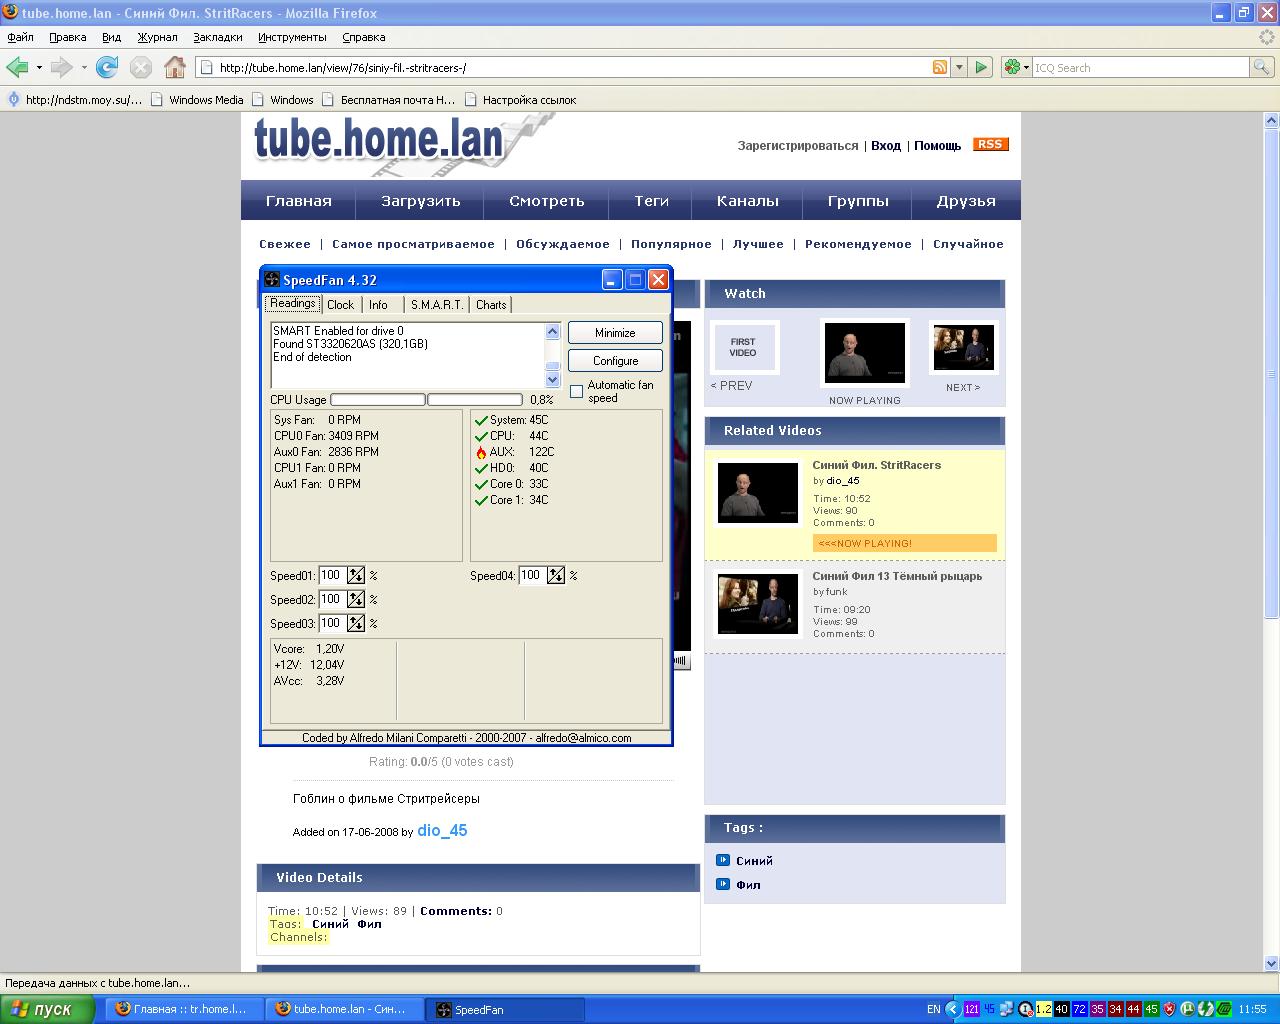Click the blue arrow icon beside tag Синий
The height and width of the screenshot is (1024, 1280).
[x=723, y=860]
